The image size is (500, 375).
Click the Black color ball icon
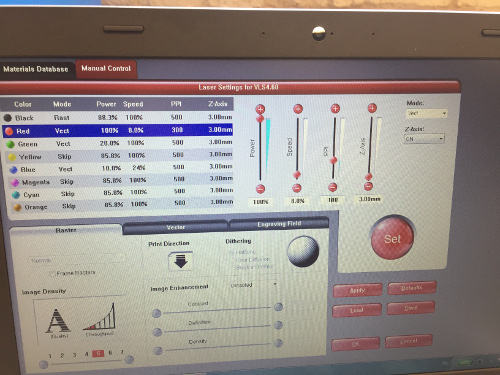pyautogui.click(x=8, y=118)
